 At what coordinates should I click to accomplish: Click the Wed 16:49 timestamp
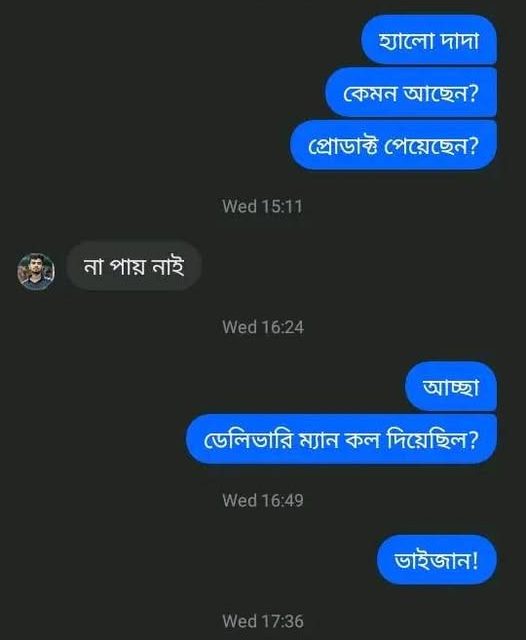[x=263, y=500]
